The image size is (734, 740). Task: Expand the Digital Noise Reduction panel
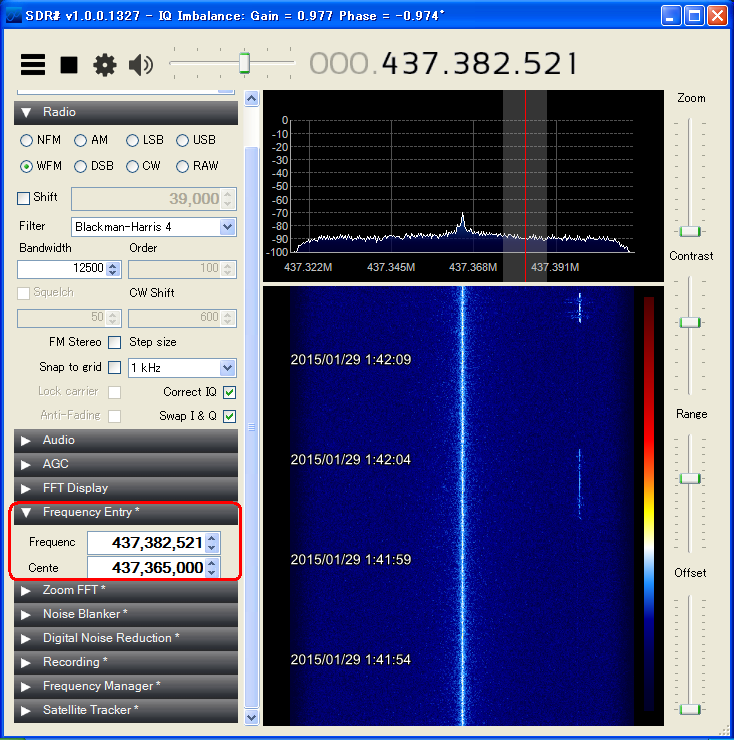click(x=126, y=639)
